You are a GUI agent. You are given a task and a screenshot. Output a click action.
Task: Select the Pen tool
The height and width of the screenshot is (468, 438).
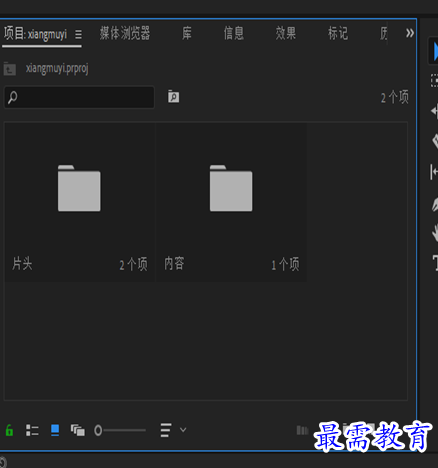(435, 204)
